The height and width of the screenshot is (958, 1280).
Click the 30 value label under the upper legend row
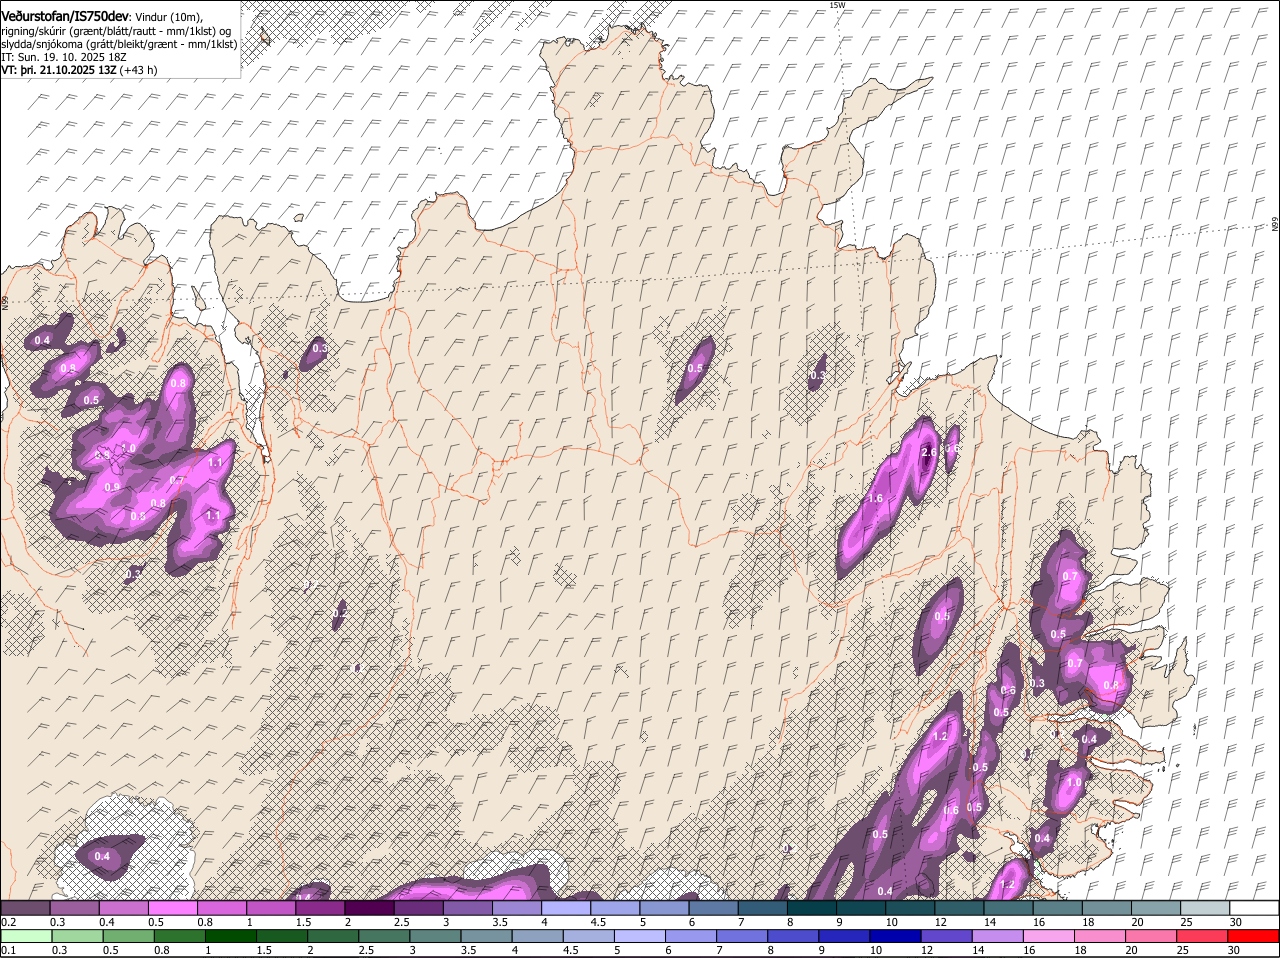click(x=1236, y=922)
